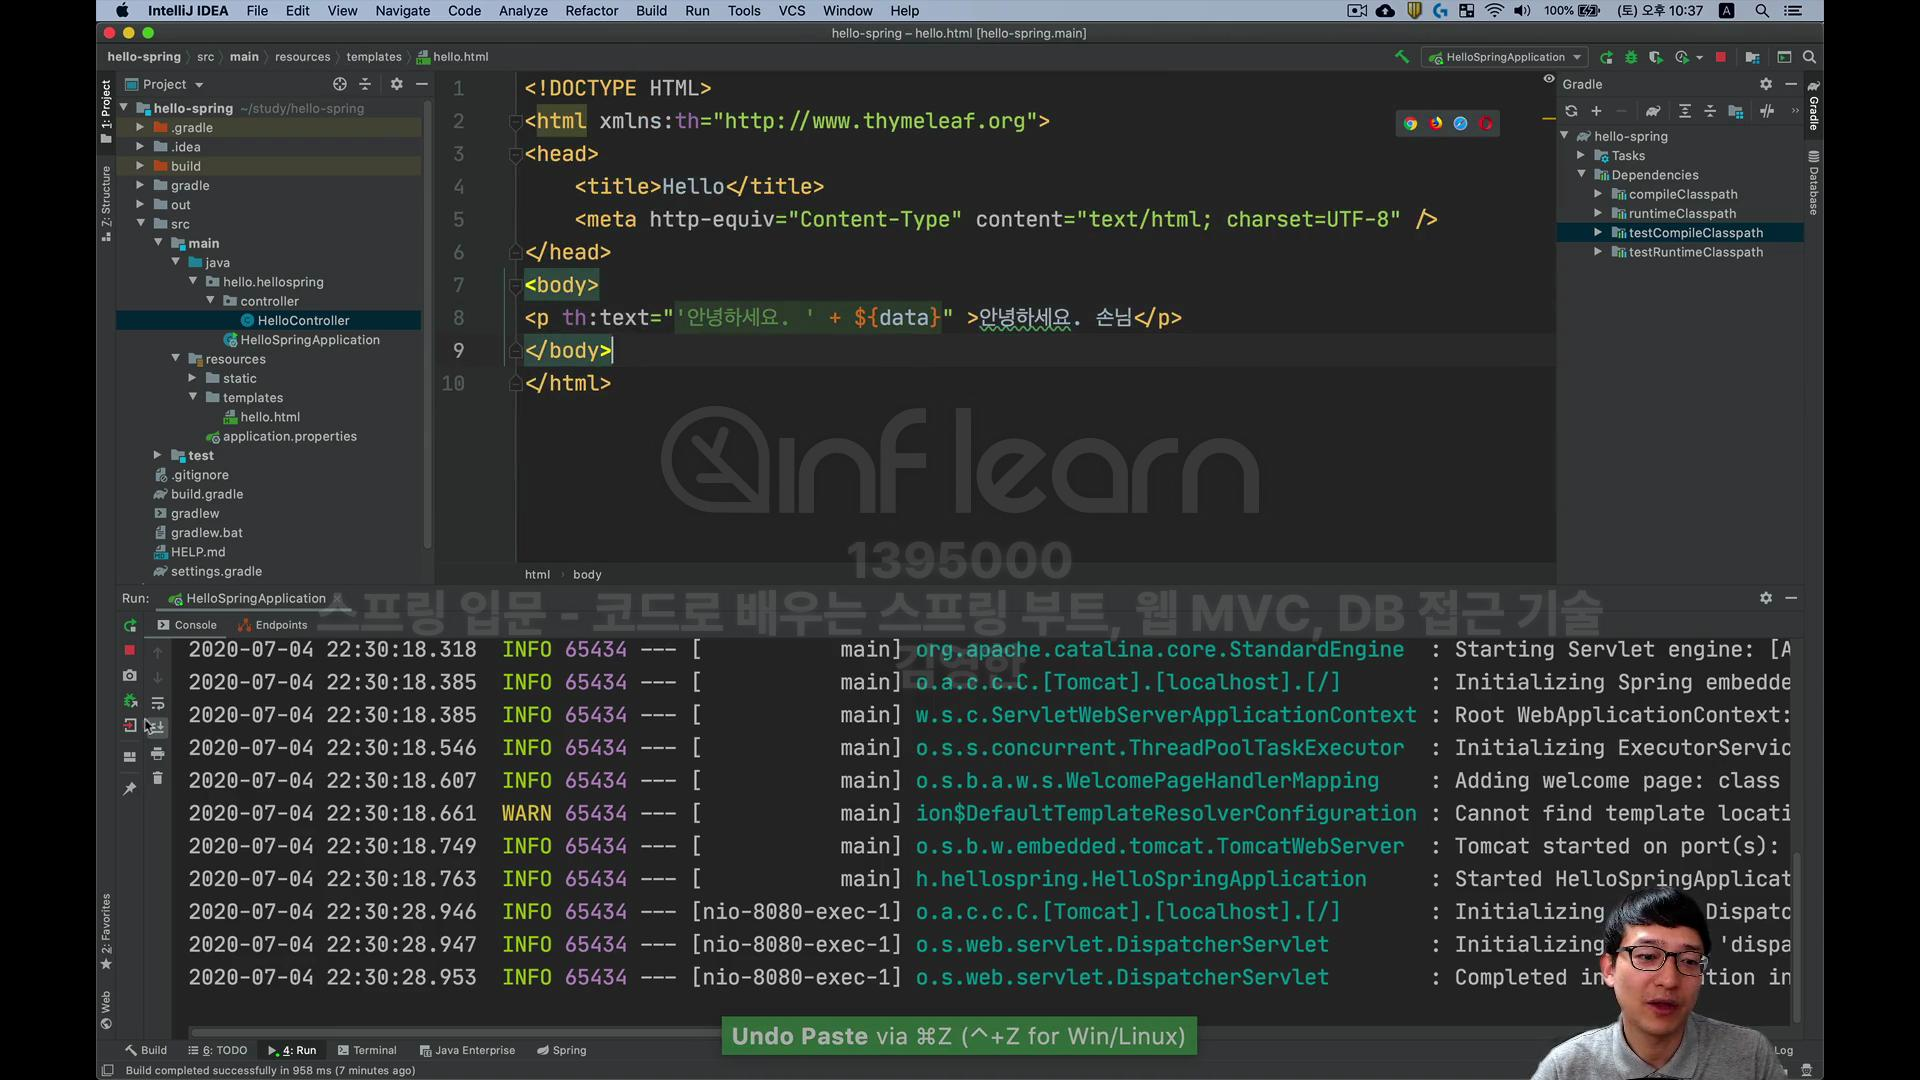Viewport: 1920px width, 1080px height.
Task: Expand Gradle Tasks node
Action: 1581,155
